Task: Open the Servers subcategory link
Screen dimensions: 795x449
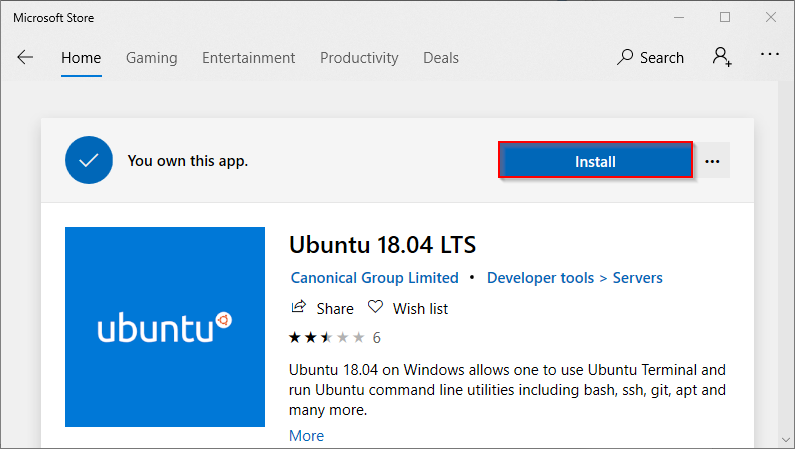Action: tap(637, 278)
